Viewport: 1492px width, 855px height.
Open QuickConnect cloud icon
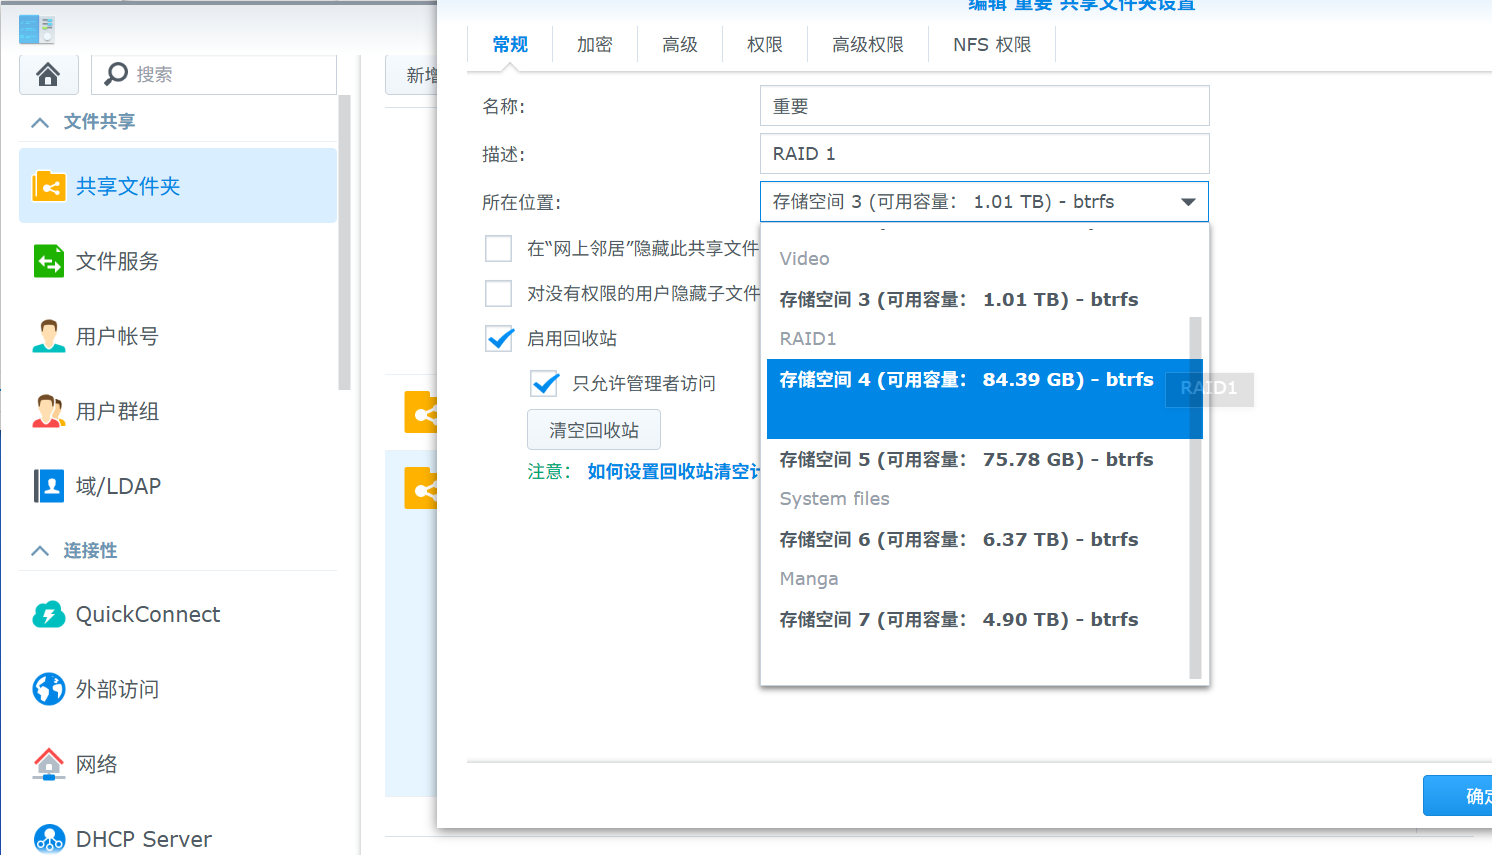click(x=49, y=614)
